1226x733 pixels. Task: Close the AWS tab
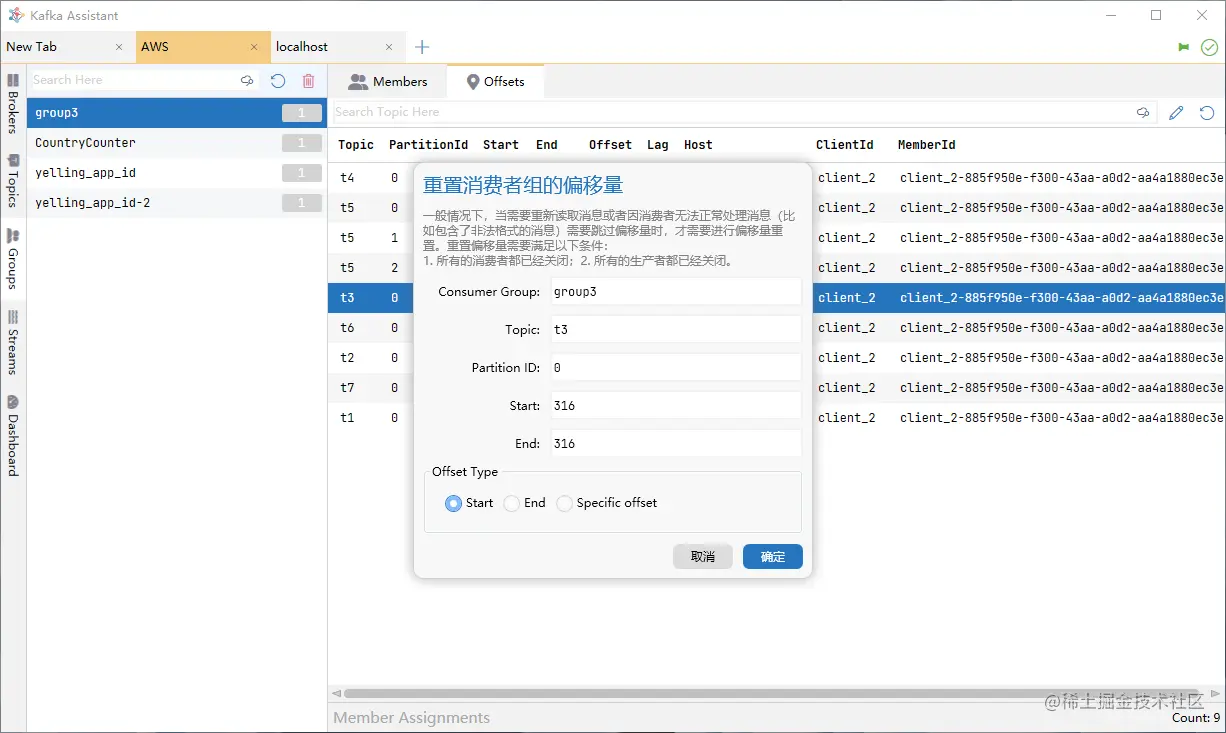[x=254, y=47]
